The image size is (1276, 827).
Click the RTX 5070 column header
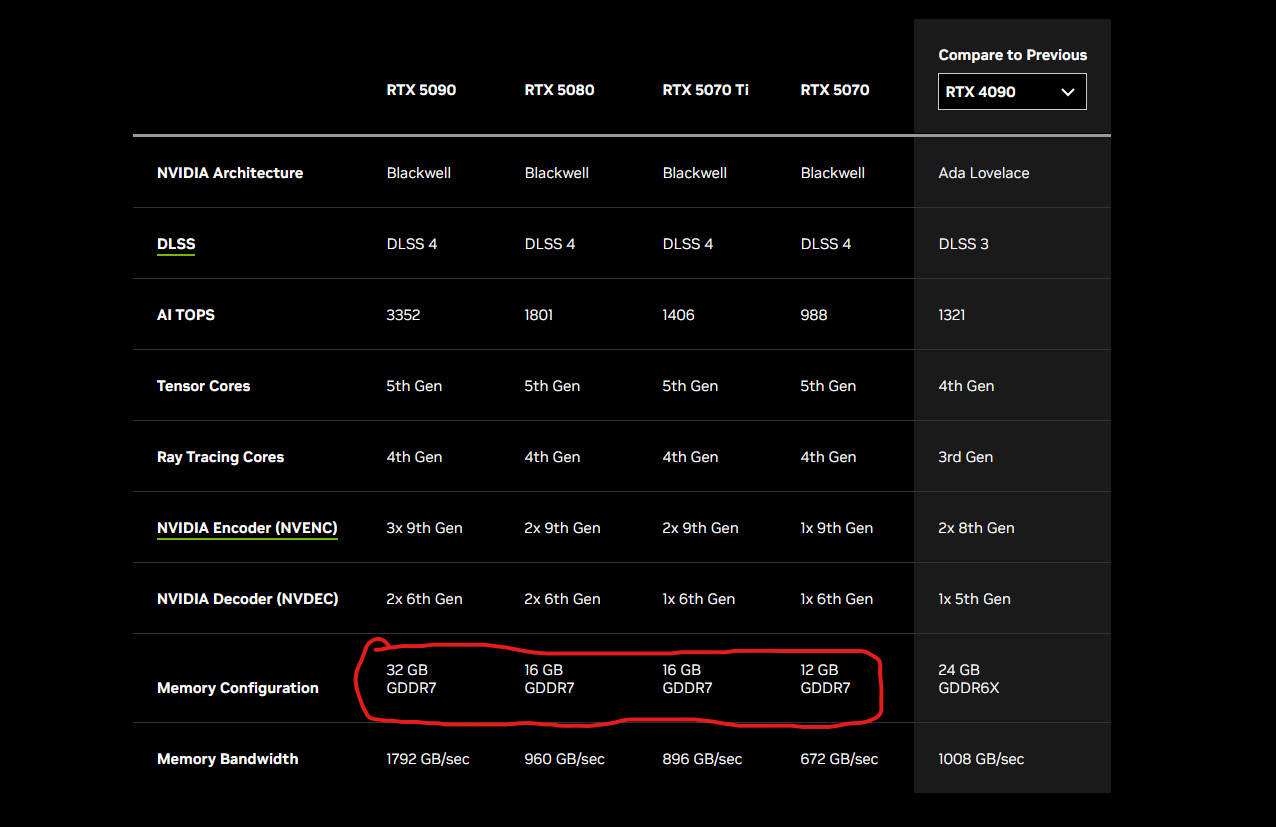pos(835,90)
